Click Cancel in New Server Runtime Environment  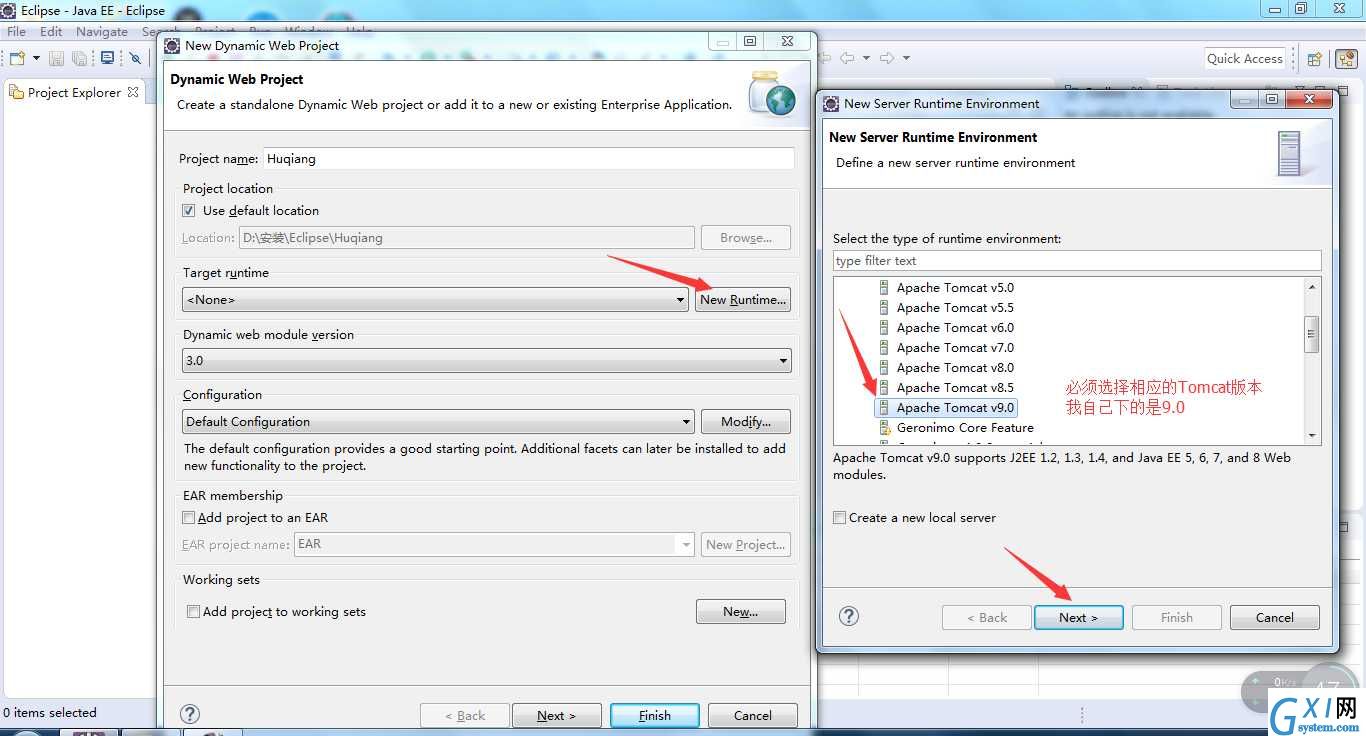tap(1275, 618)
